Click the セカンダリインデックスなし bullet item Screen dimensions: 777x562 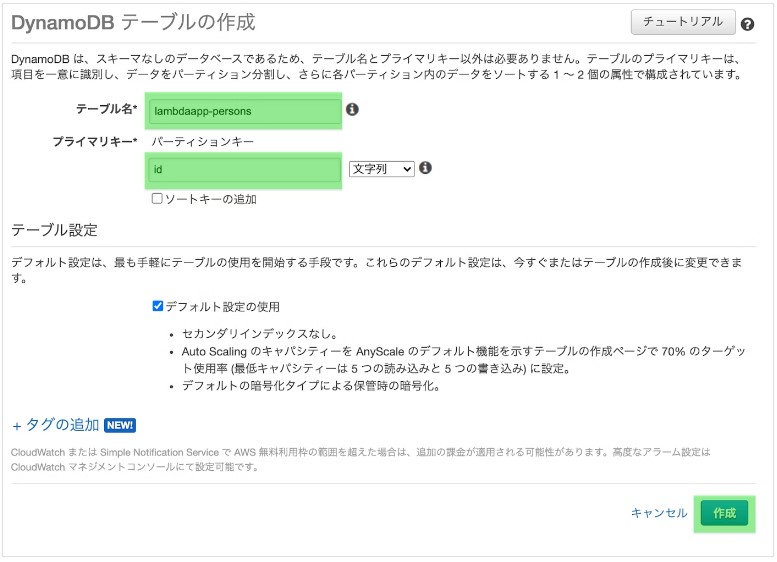259,334
